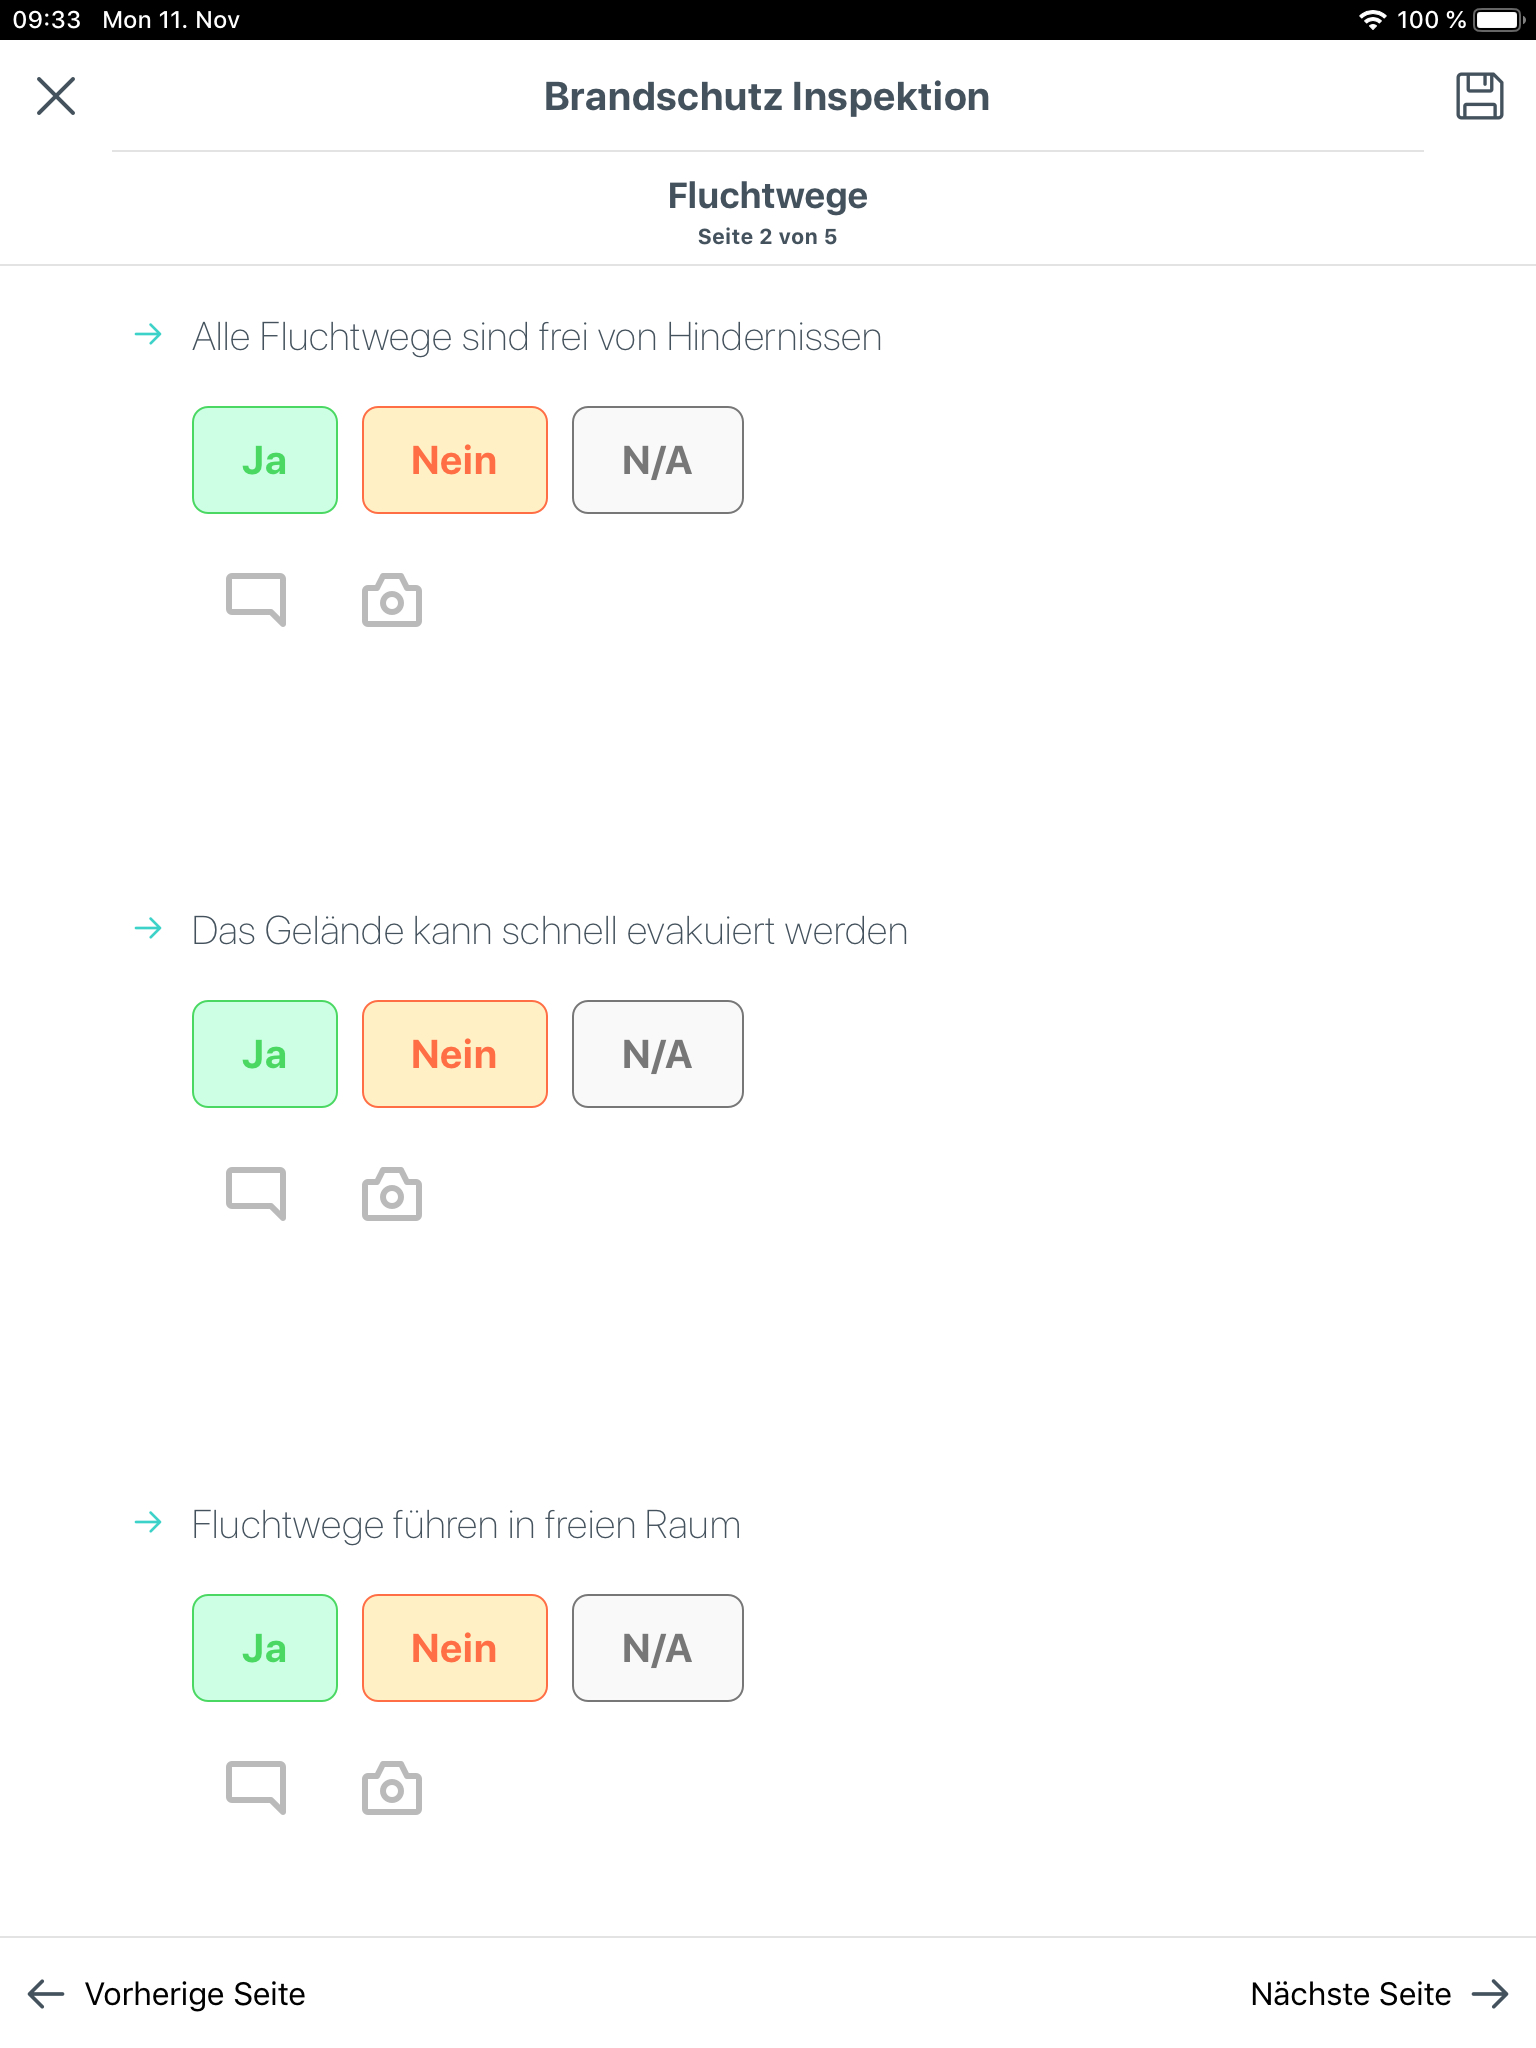Mark N/A for Fluchtwege frei von Hindernissen
The width and height of the screenshot is (1536, 2048).
click(657, 460)
